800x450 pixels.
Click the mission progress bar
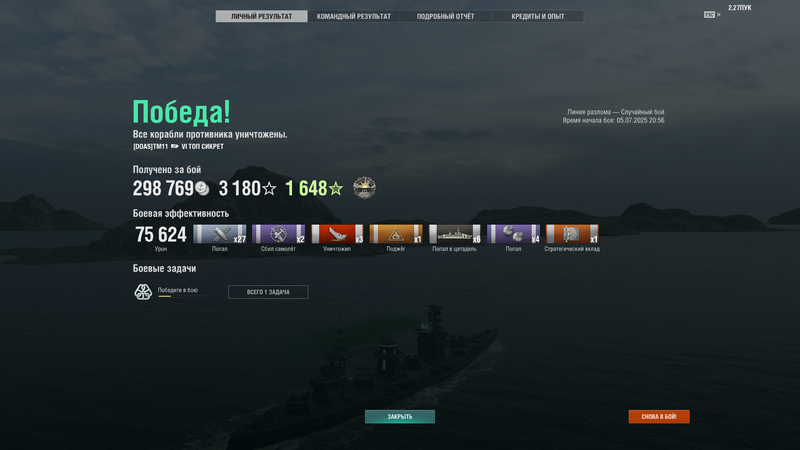[x=183, y=296]
